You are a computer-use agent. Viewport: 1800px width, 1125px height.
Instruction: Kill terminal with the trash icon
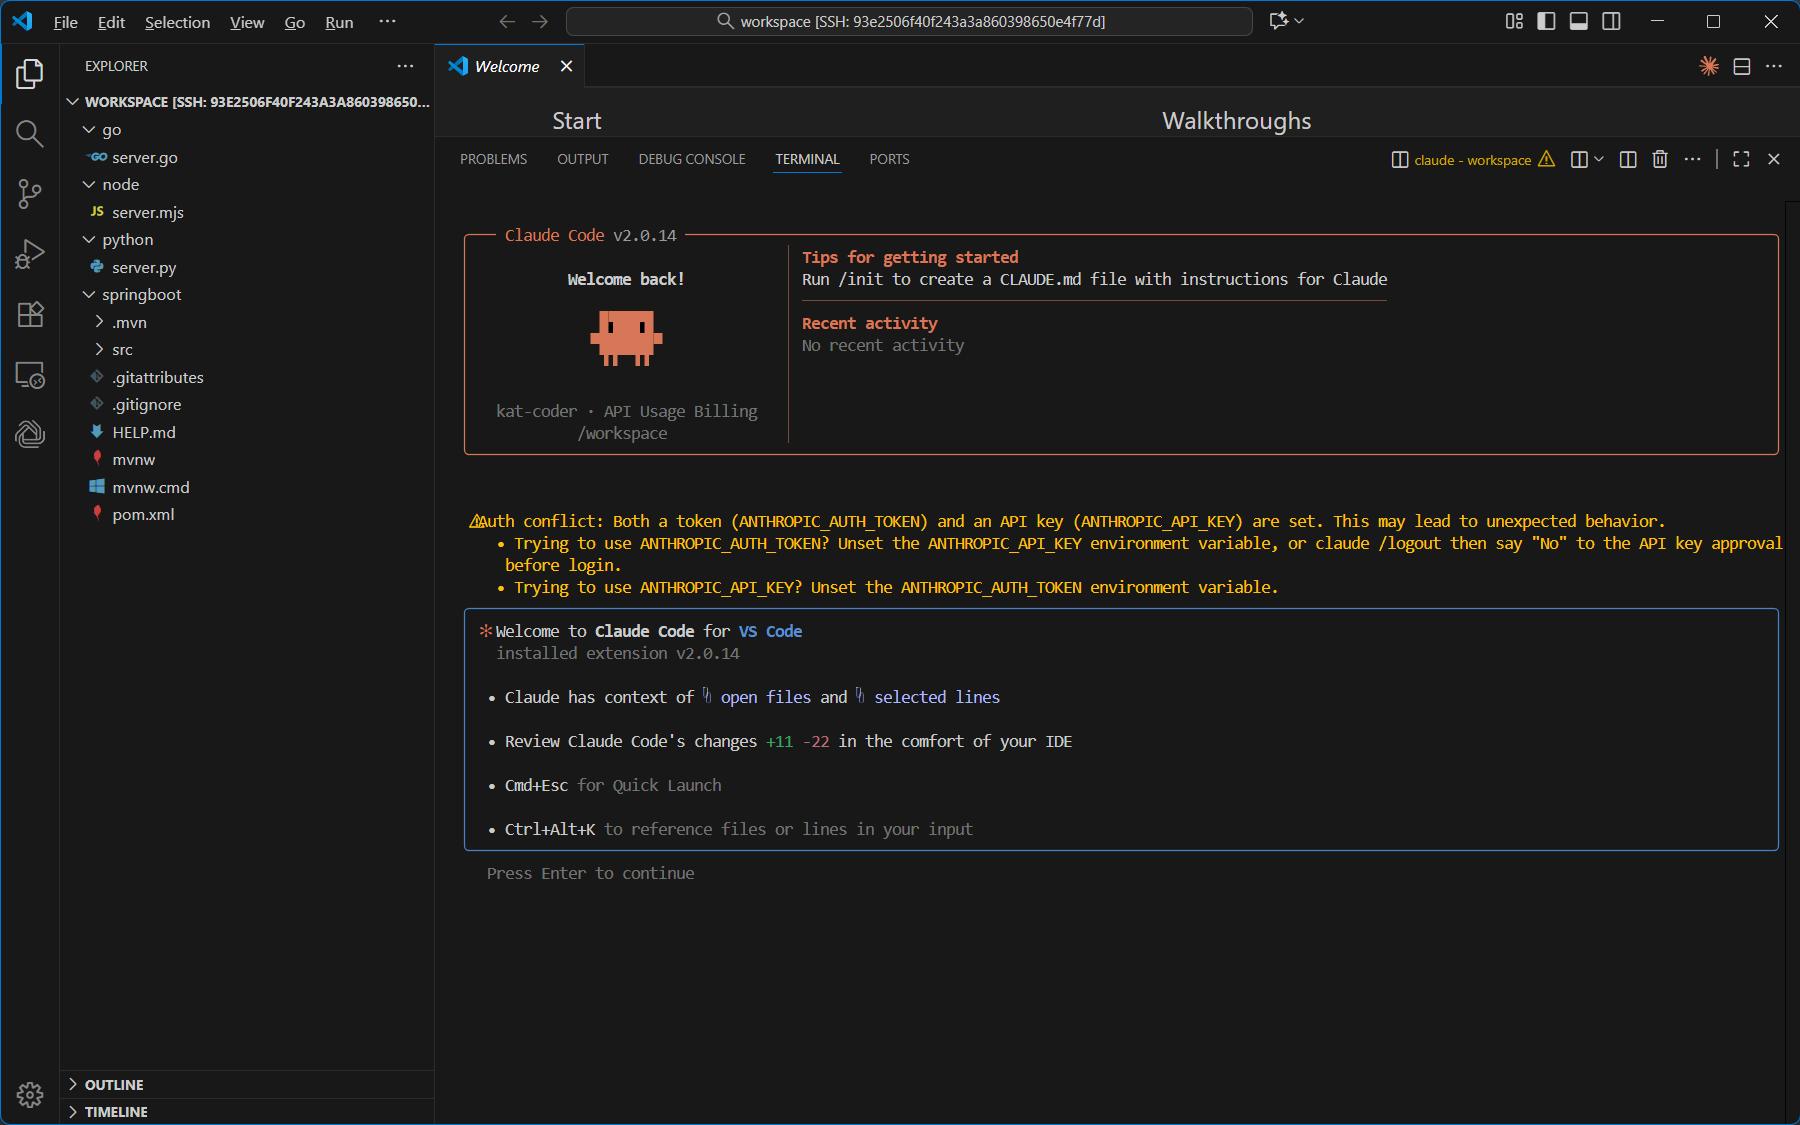(1660, 159)
